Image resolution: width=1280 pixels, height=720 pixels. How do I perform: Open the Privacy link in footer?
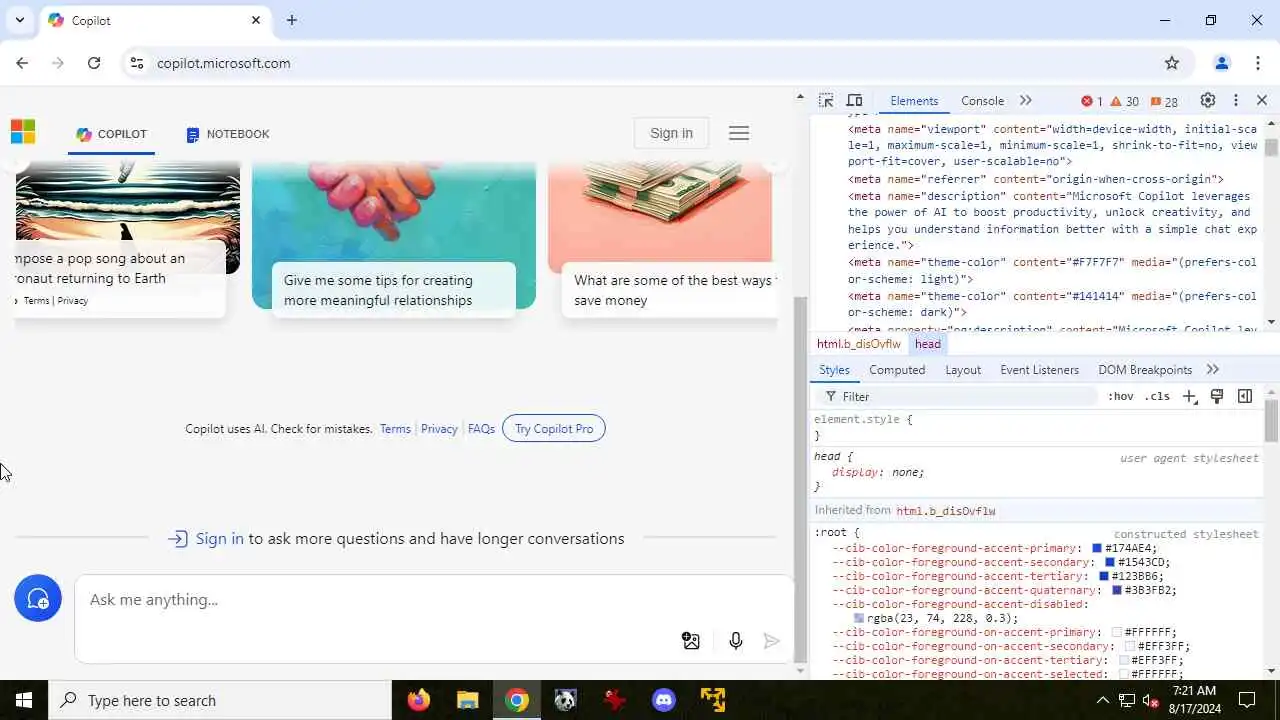[439, 429]
